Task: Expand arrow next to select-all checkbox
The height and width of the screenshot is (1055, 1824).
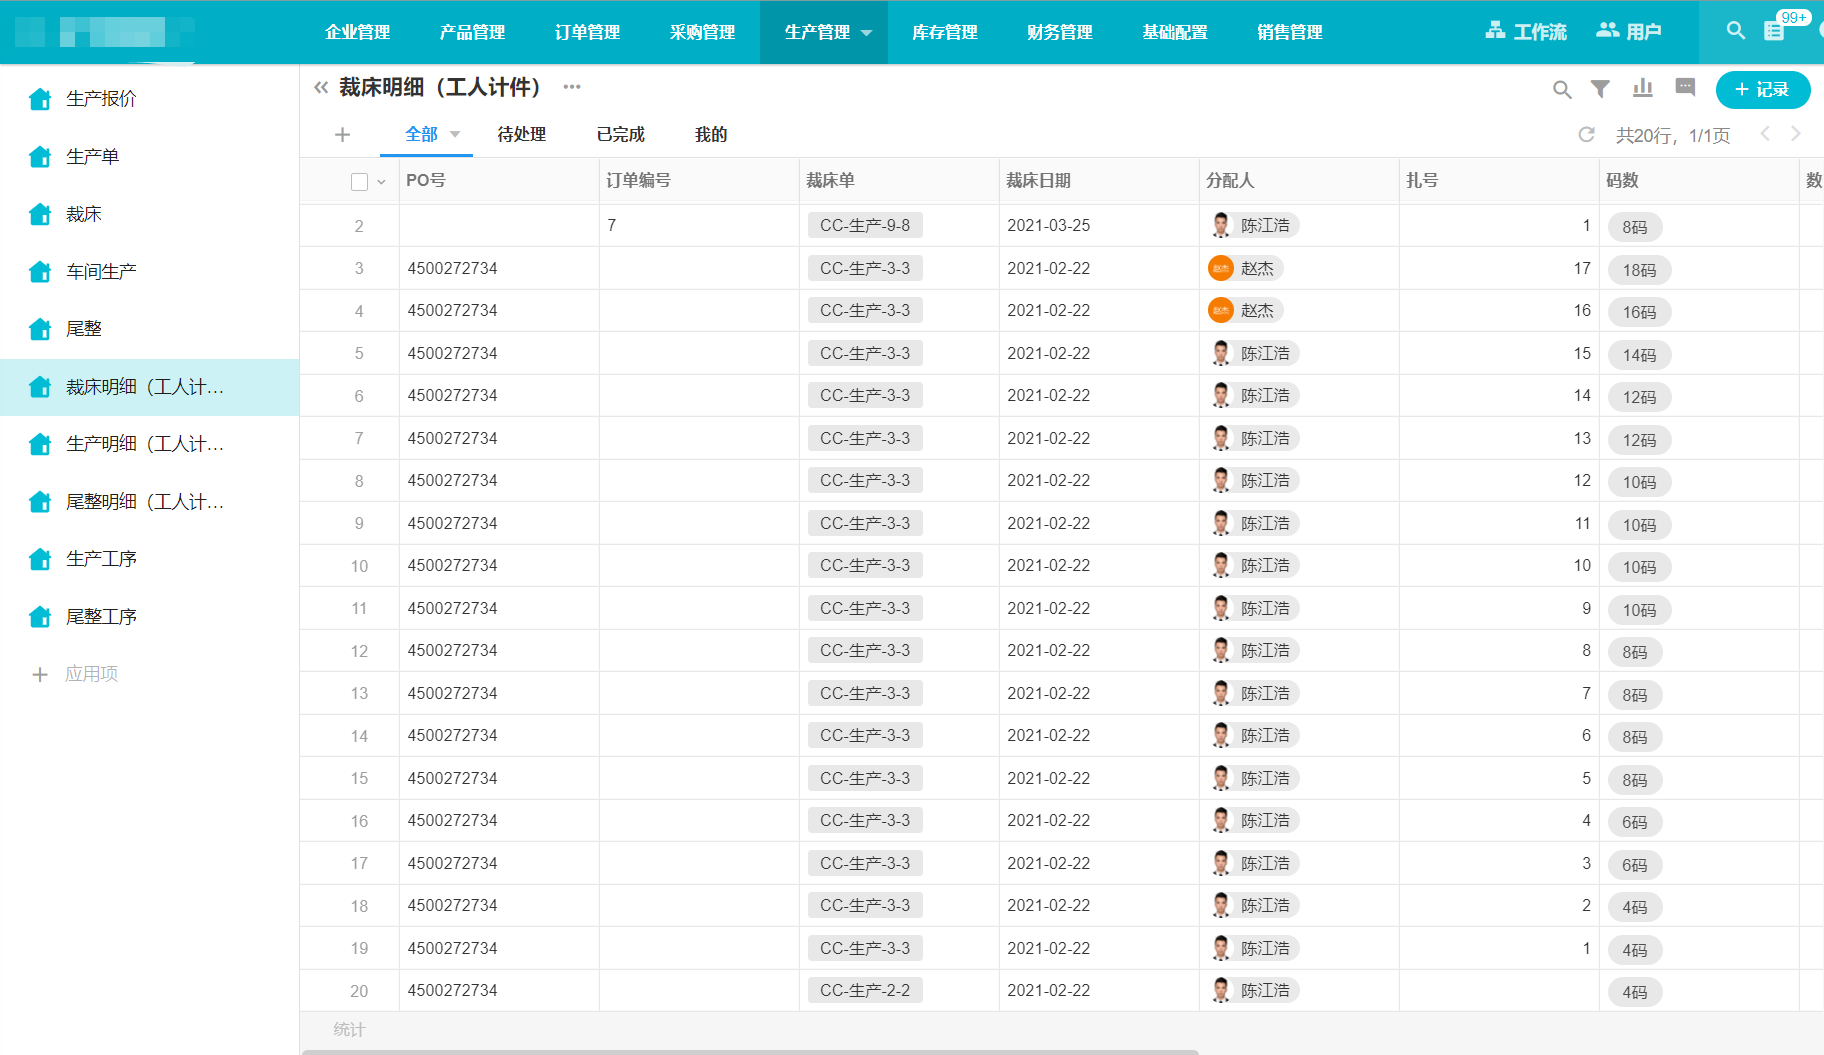Action: pyautogui.click(x=381, y=182)
